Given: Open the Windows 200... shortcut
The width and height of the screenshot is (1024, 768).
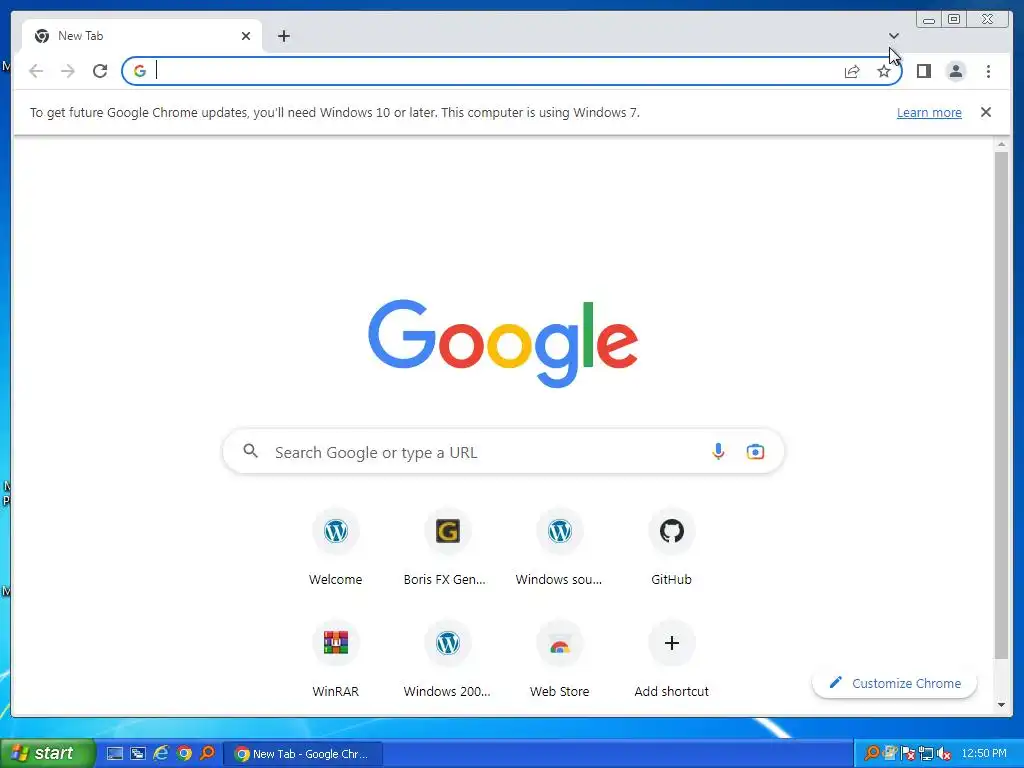Looking at the screenshot, I should (447, 660).
